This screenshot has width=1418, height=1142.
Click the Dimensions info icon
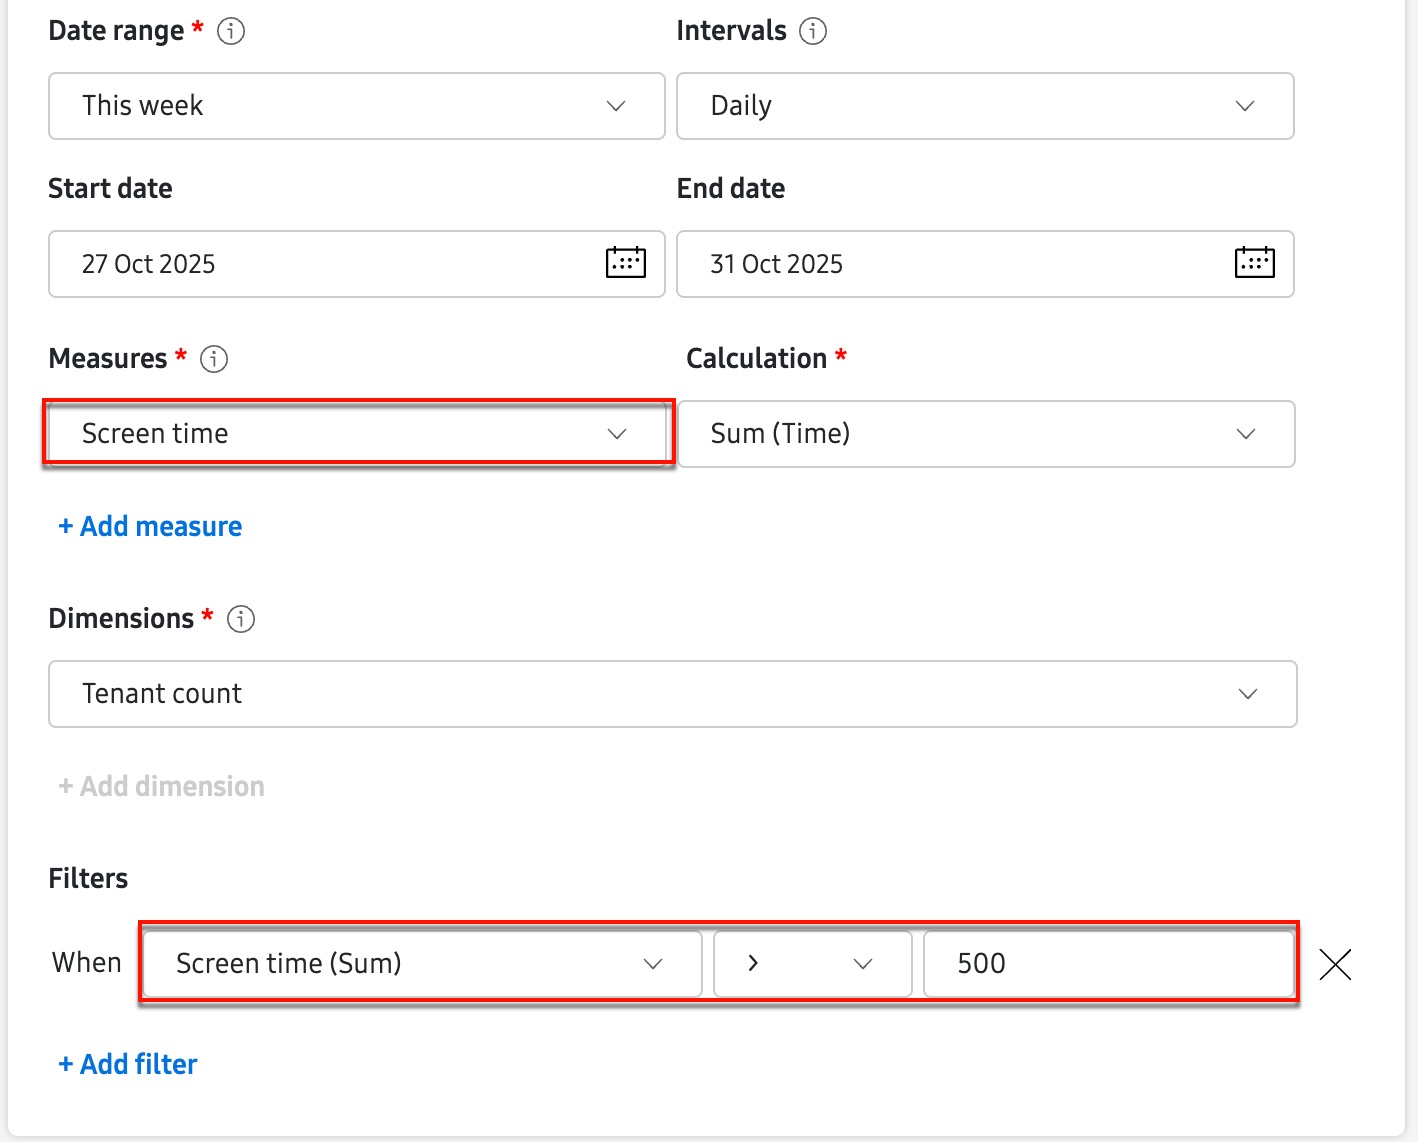240,619
